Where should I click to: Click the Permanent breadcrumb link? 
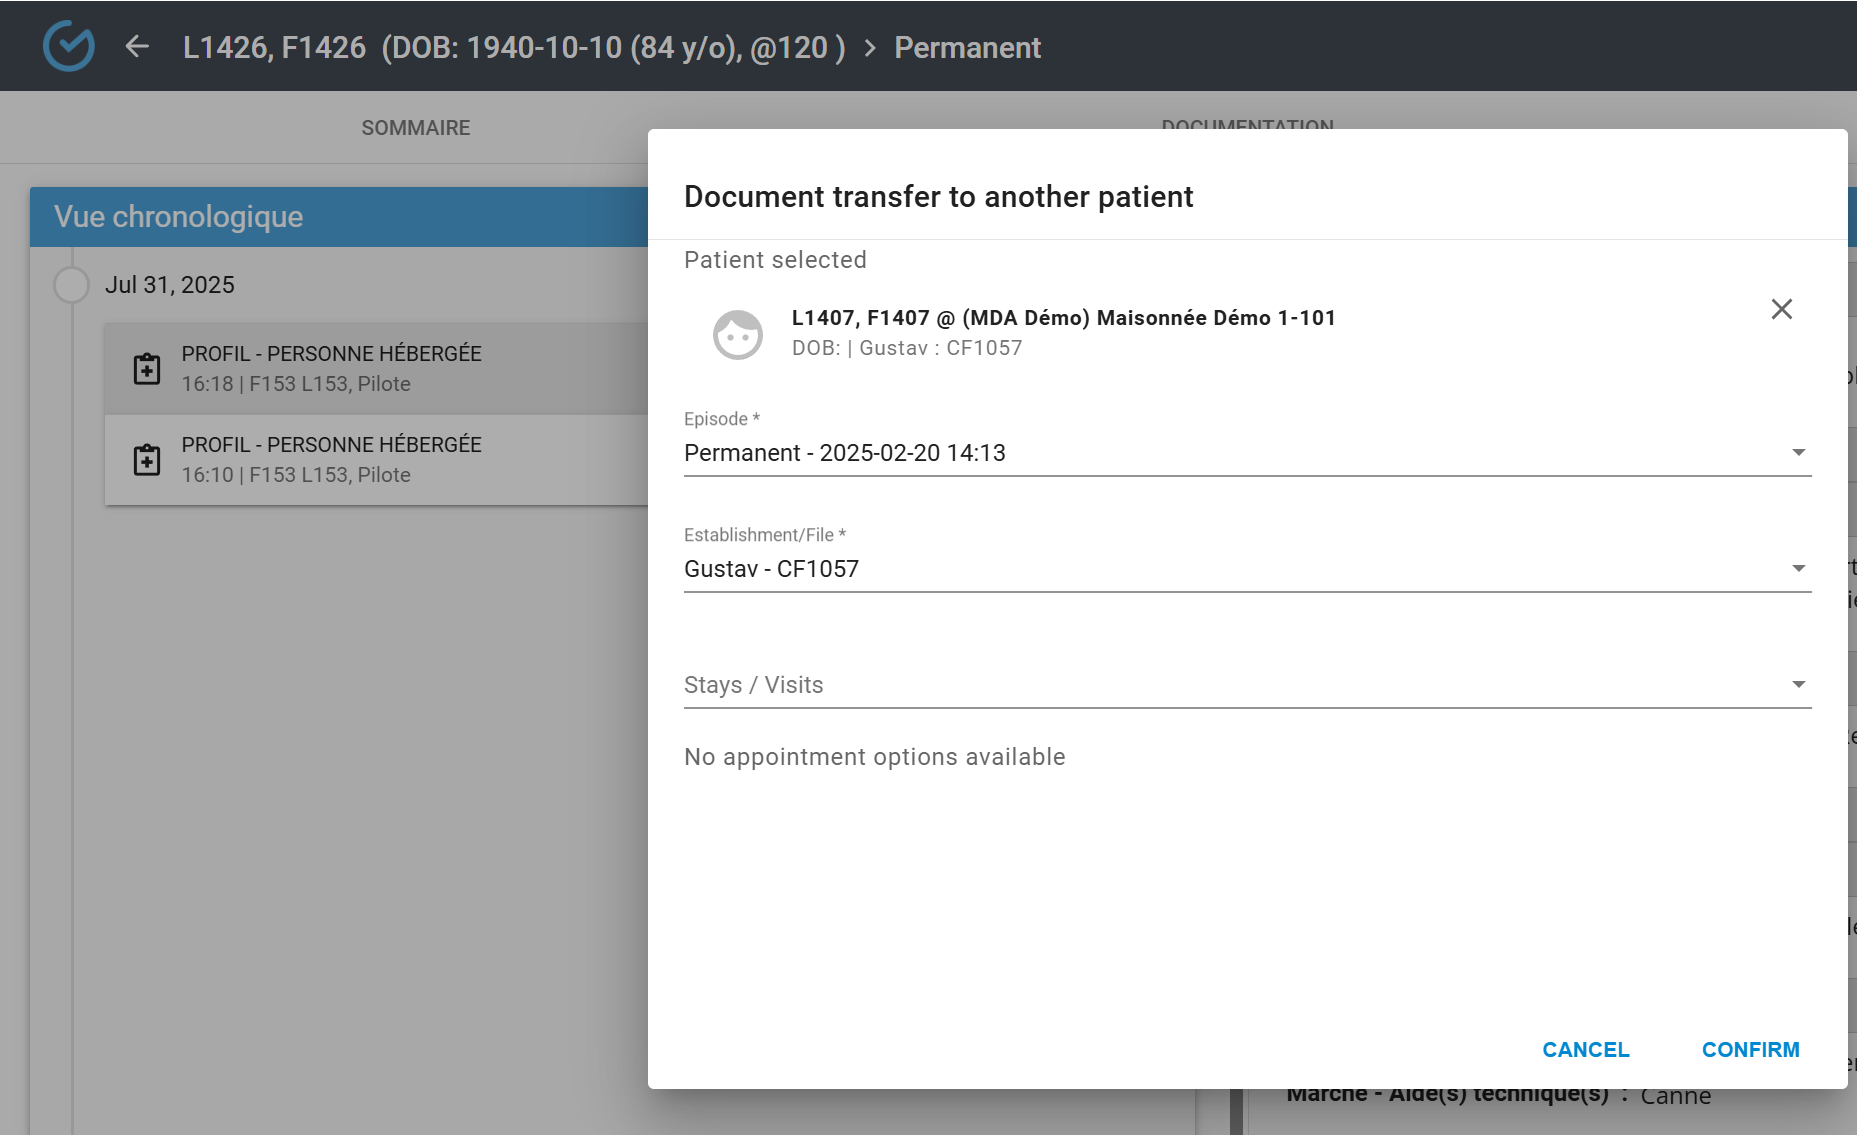point(967,48)
